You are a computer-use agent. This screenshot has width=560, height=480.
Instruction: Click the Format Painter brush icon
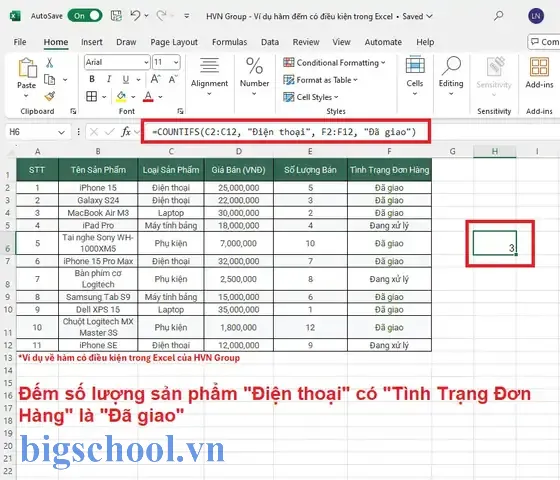pos(50,96)
